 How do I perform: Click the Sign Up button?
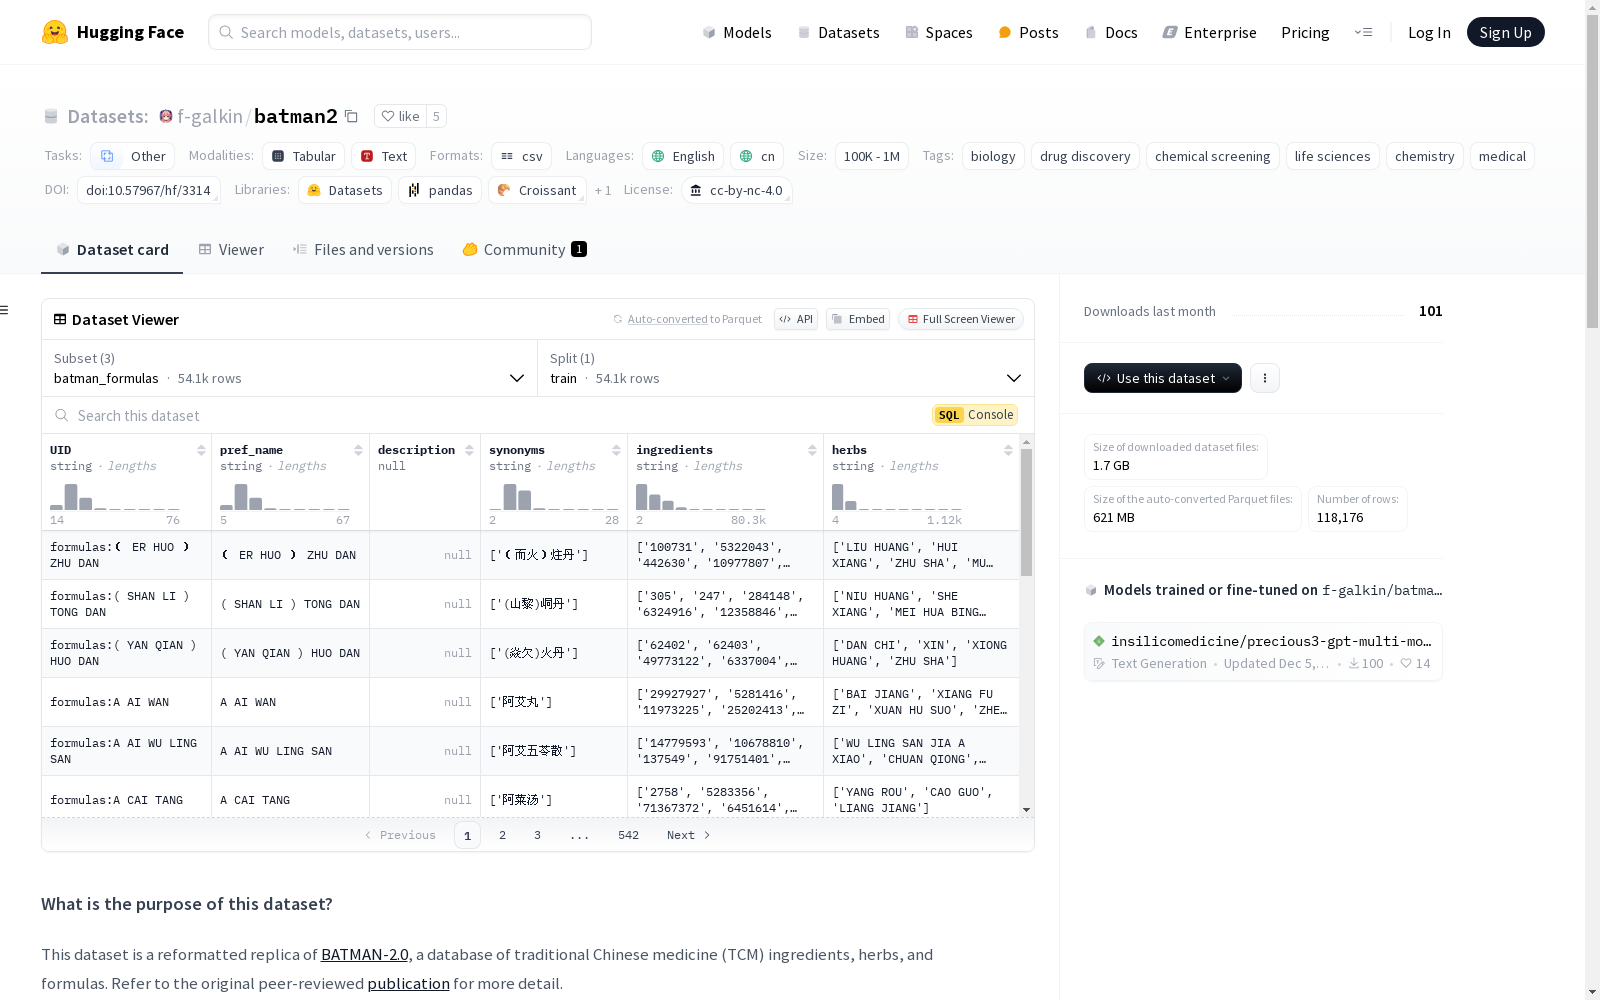pyautogui.click(x=1505, y=32)
